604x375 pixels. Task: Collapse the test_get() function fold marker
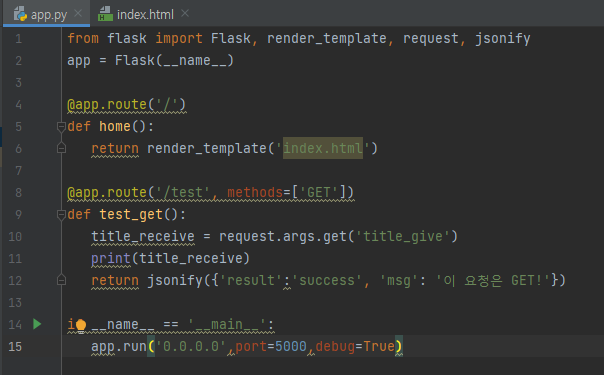(61, 214)
